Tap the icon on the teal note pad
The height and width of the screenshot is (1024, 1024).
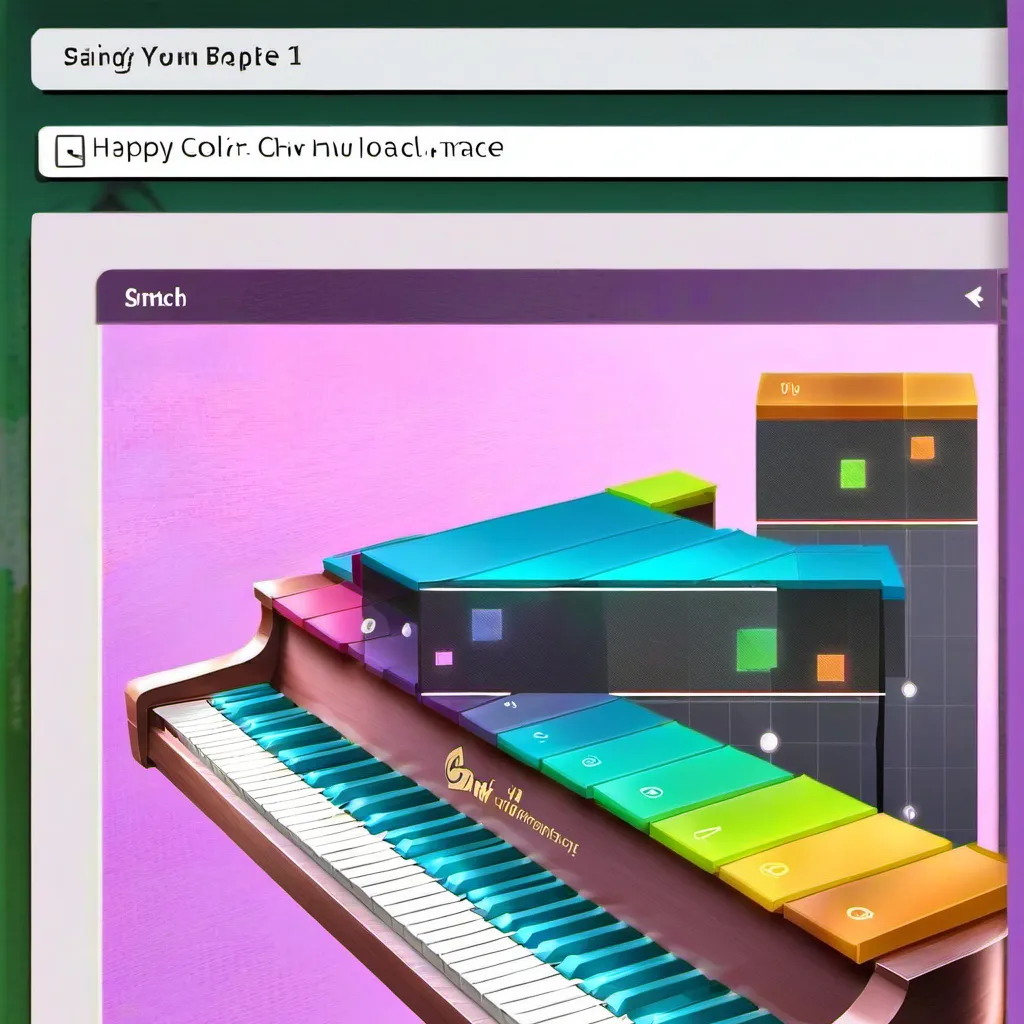[x=540, y=734]
